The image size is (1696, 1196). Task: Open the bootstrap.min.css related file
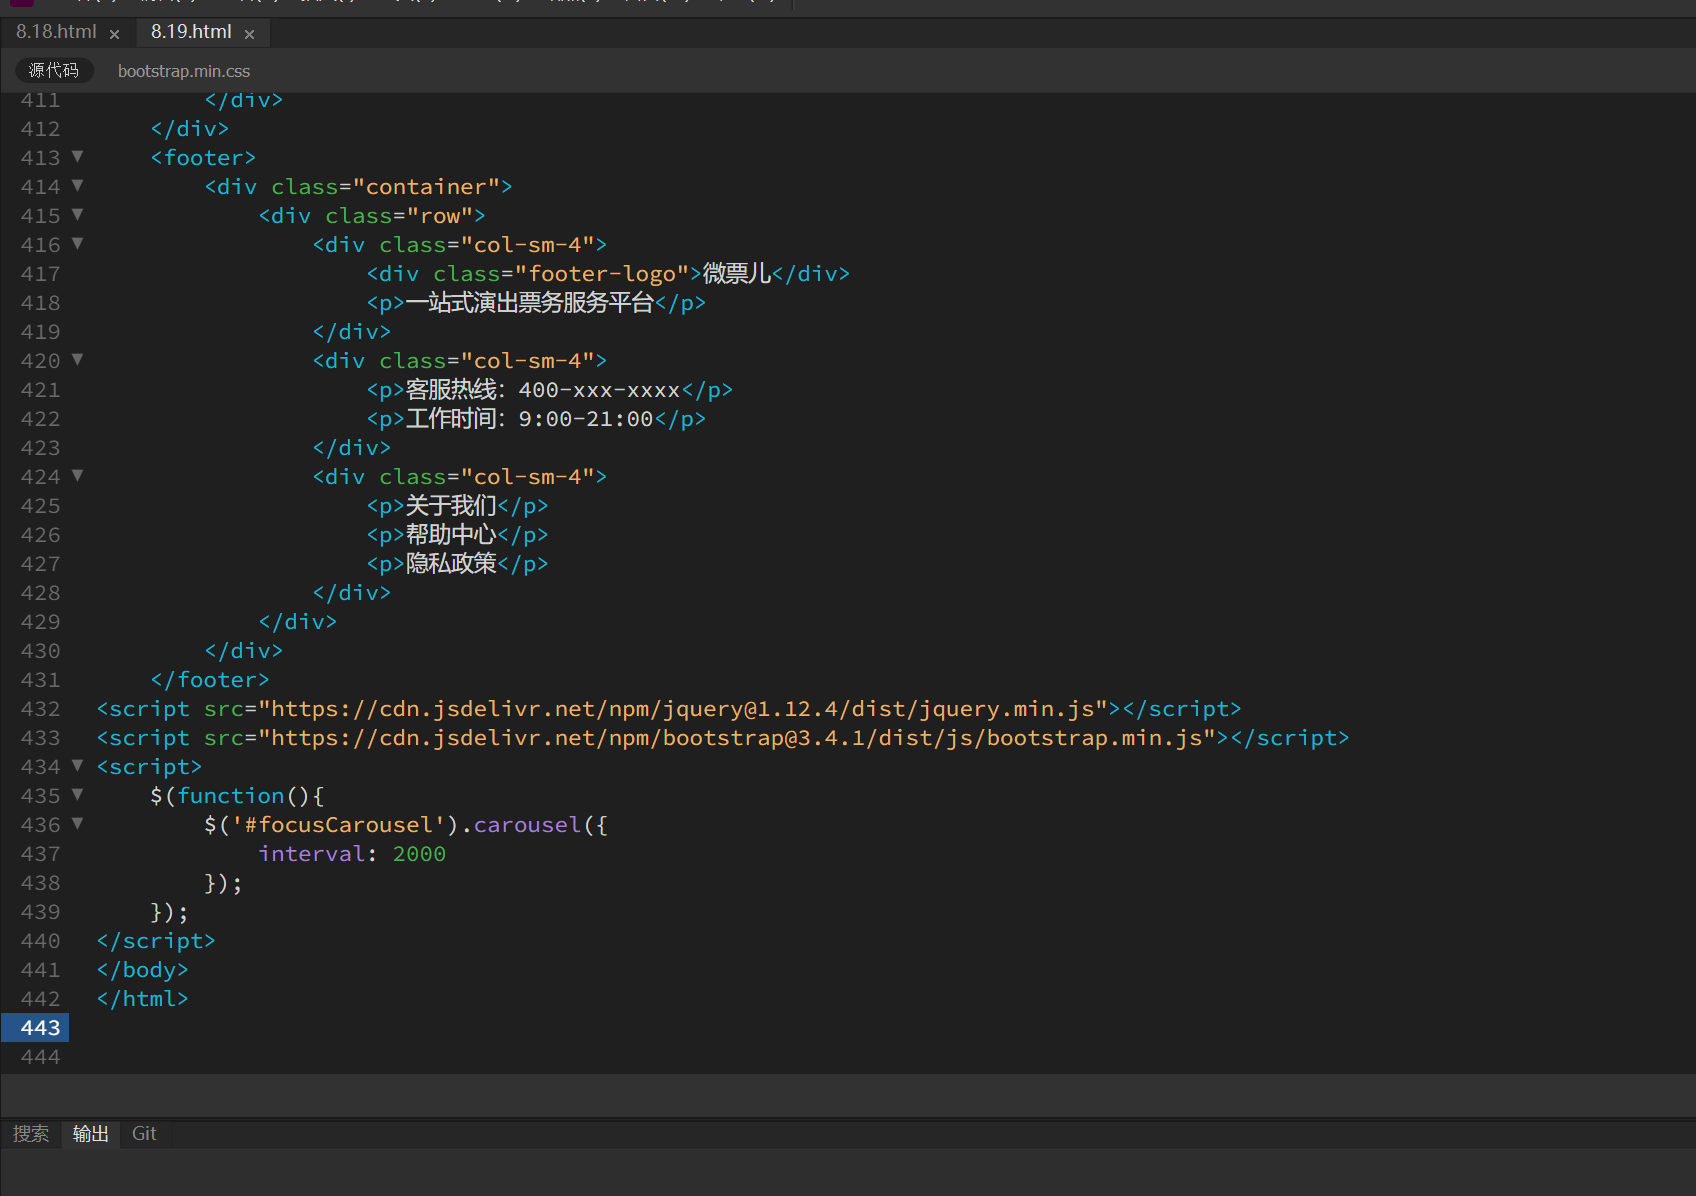pyautogui.click(x=184, y=71)
